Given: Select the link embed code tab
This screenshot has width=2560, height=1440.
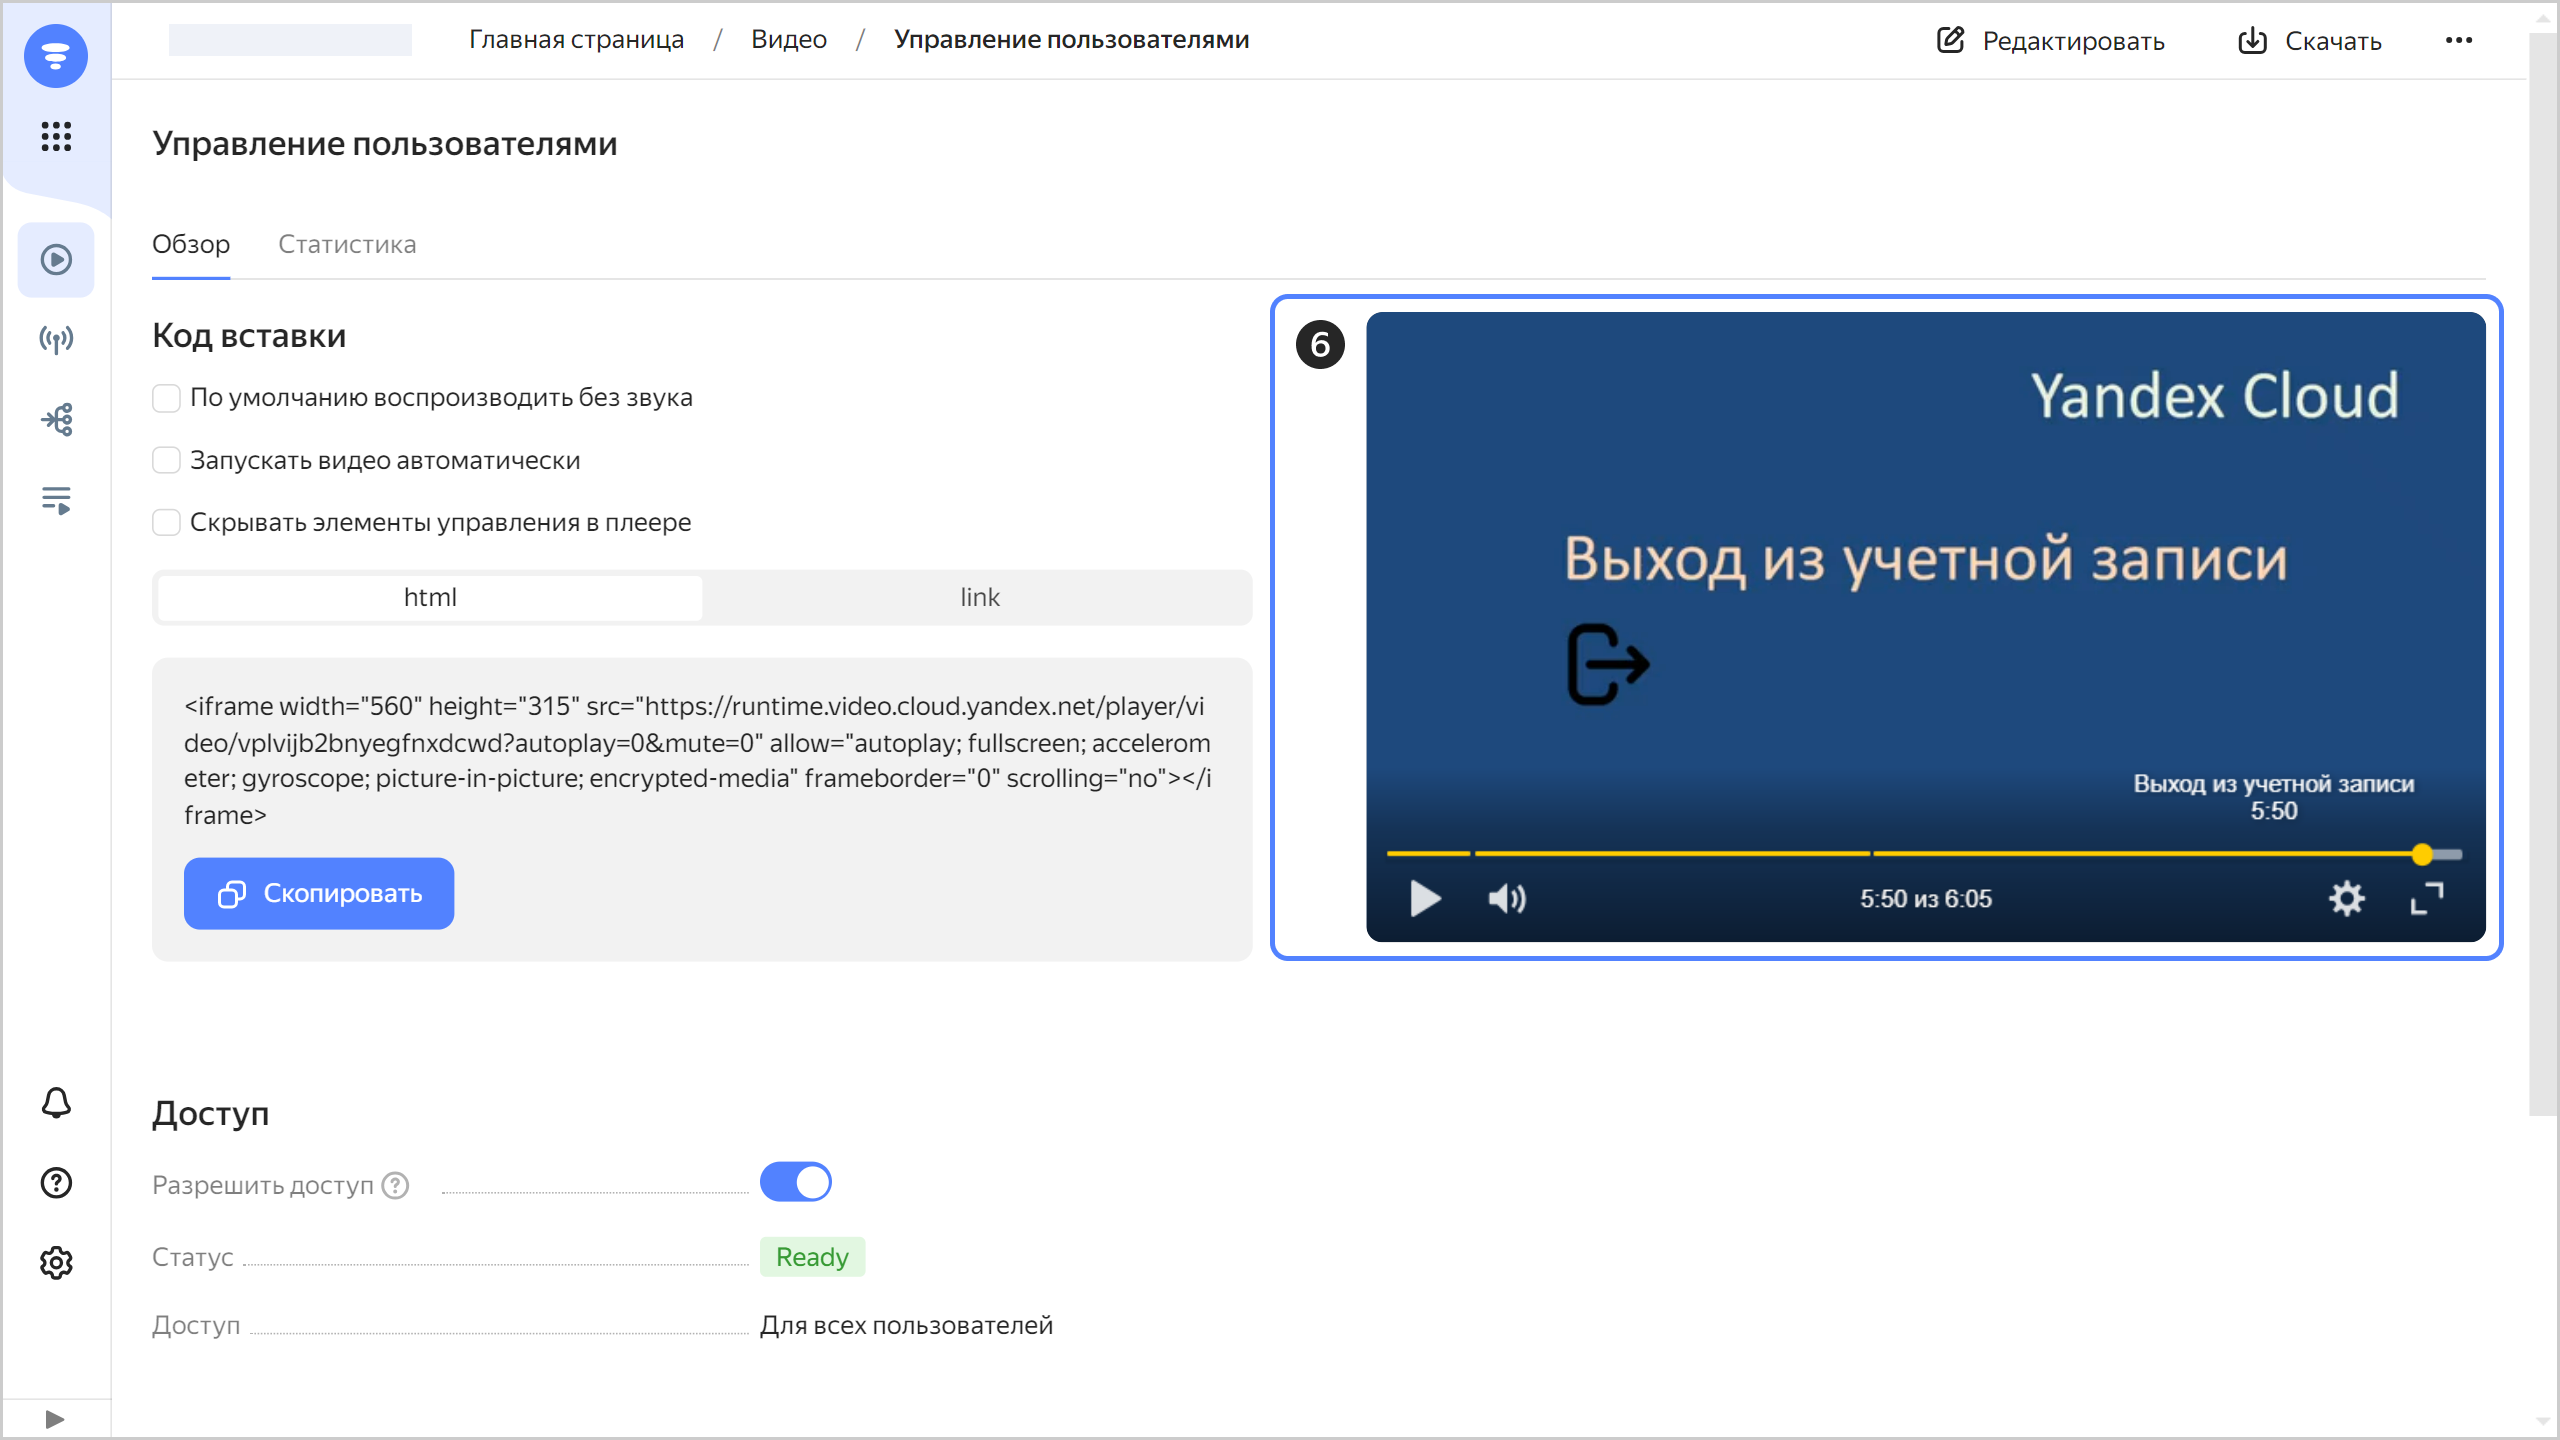Looking at the screenshot, I should pyautogui.click(x=978, y=597).
